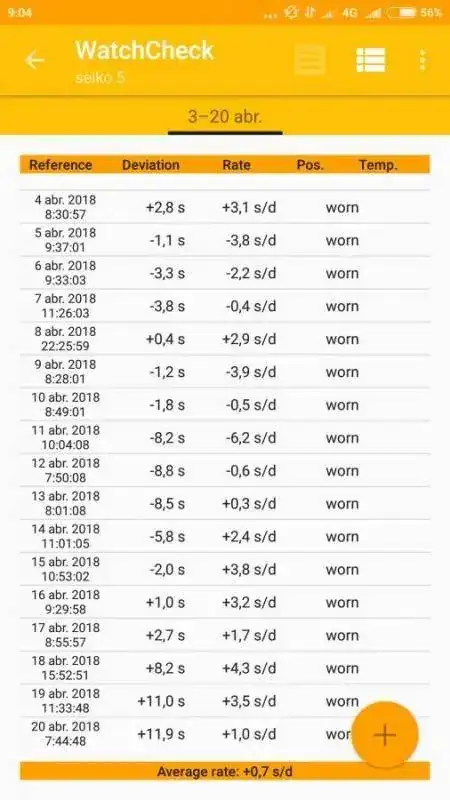This screenshot has height=800, width=450.
Task: Select the dimmed list view icon
Action: point(310,60)
